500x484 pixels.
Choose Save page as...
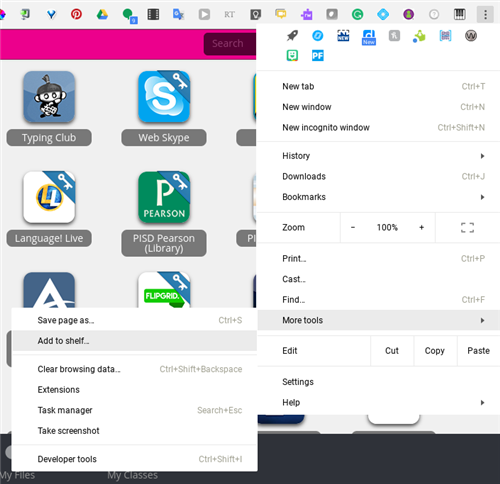[135, 320]
